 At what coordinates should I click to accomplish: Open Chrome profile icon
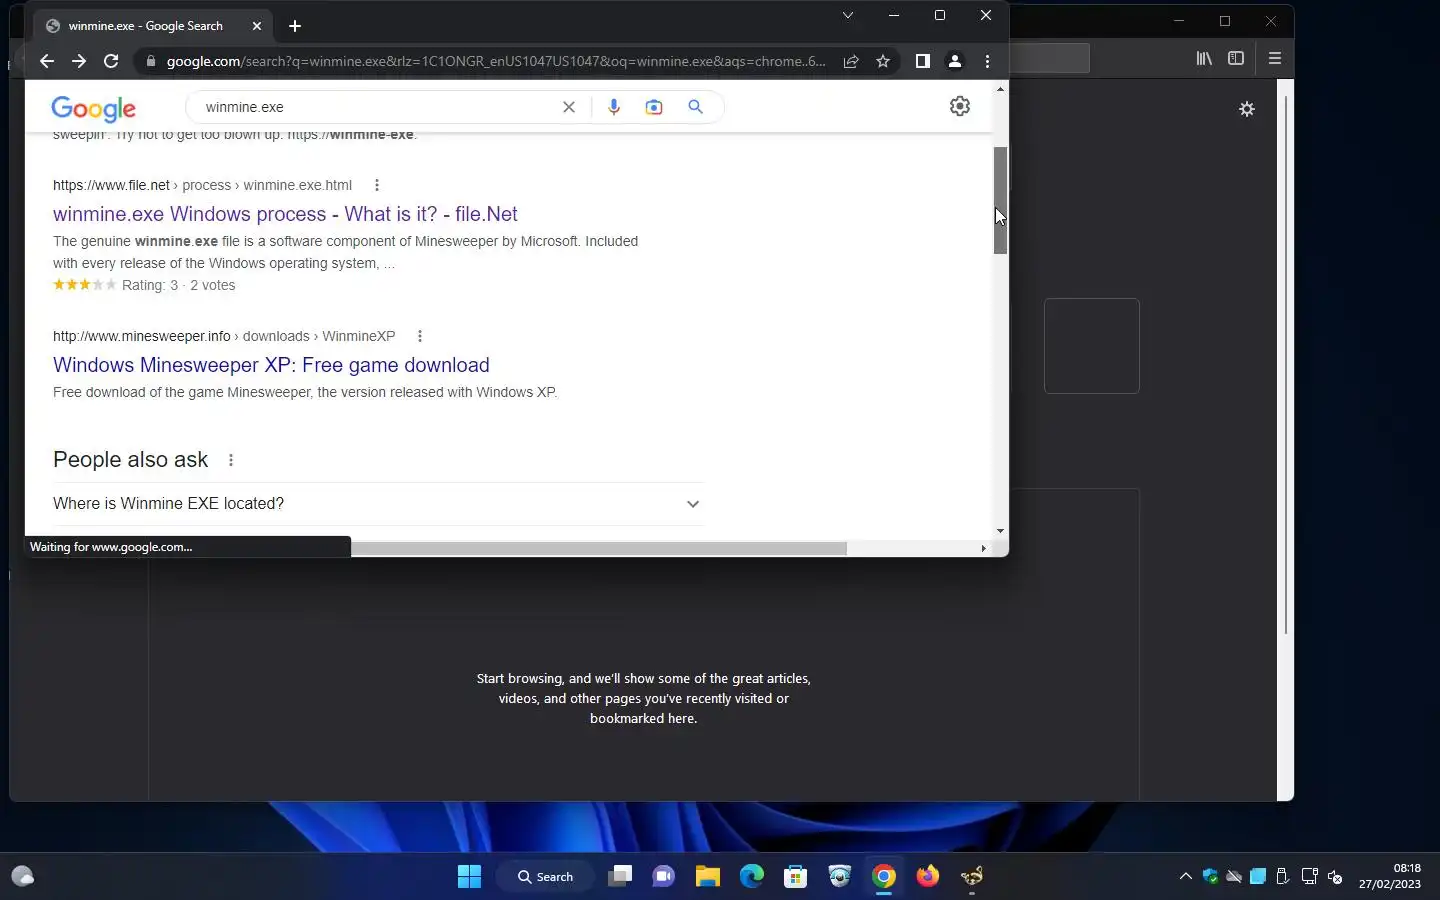click(955, 61)
